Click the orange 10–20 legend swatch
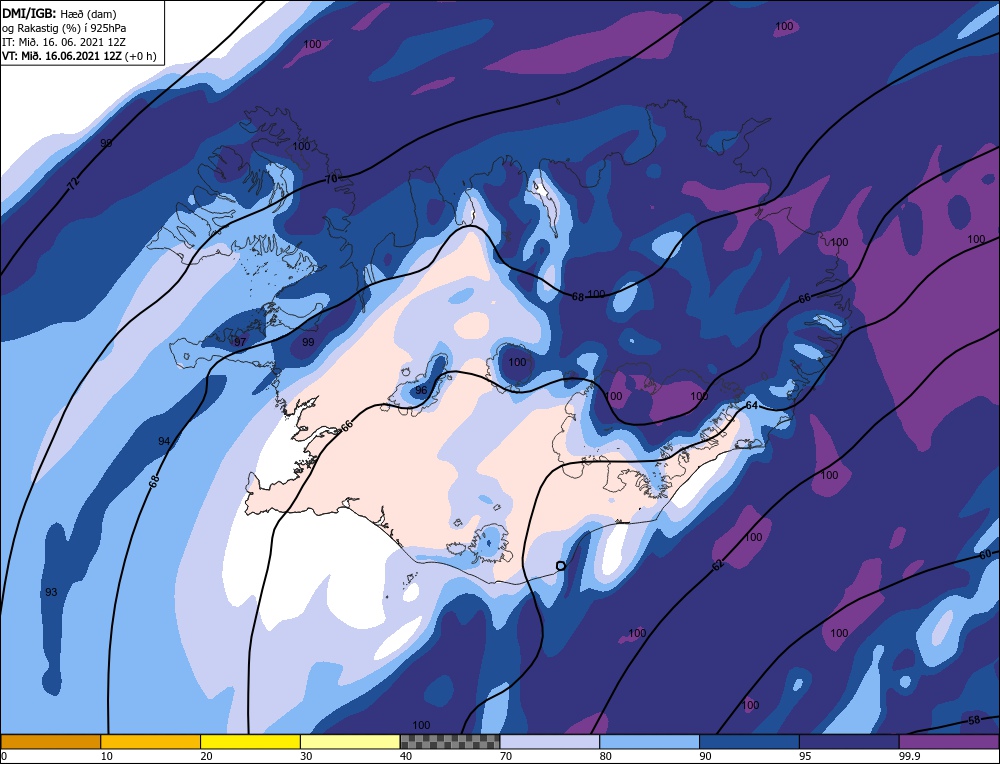Image resolution: width=1000 pixels, height=764 pixels. click(x=151, y=741)
